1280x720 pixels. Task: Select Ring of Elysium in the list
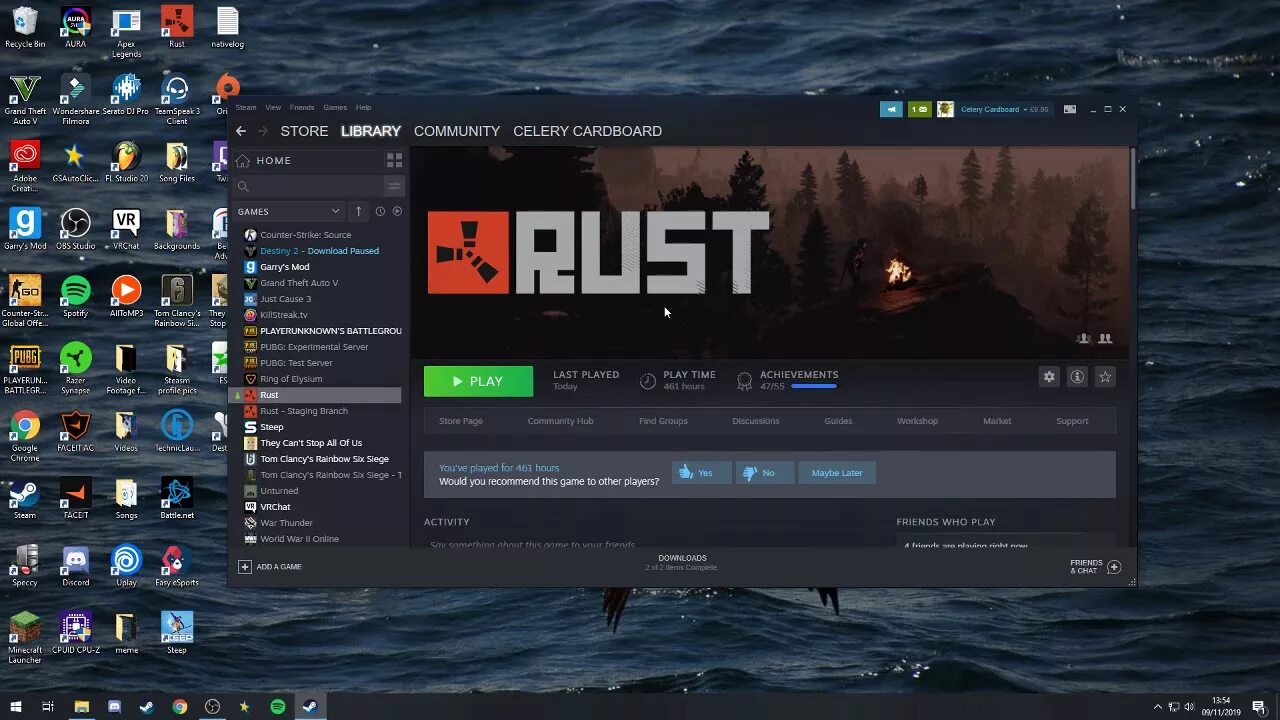coord(291,379)
